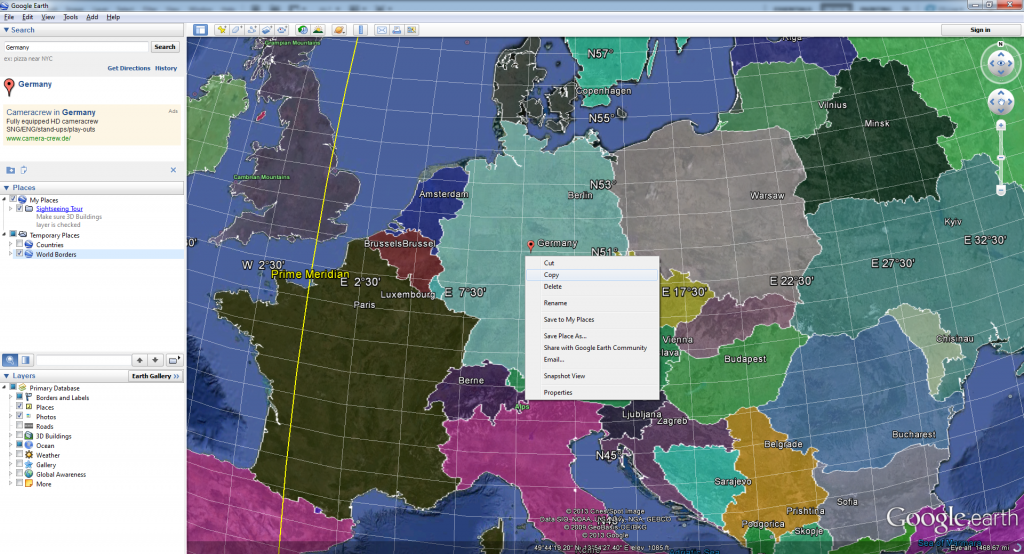Screen dimensions: 1024x554
Task: Clear search results with the X icon
Action: 173,170
